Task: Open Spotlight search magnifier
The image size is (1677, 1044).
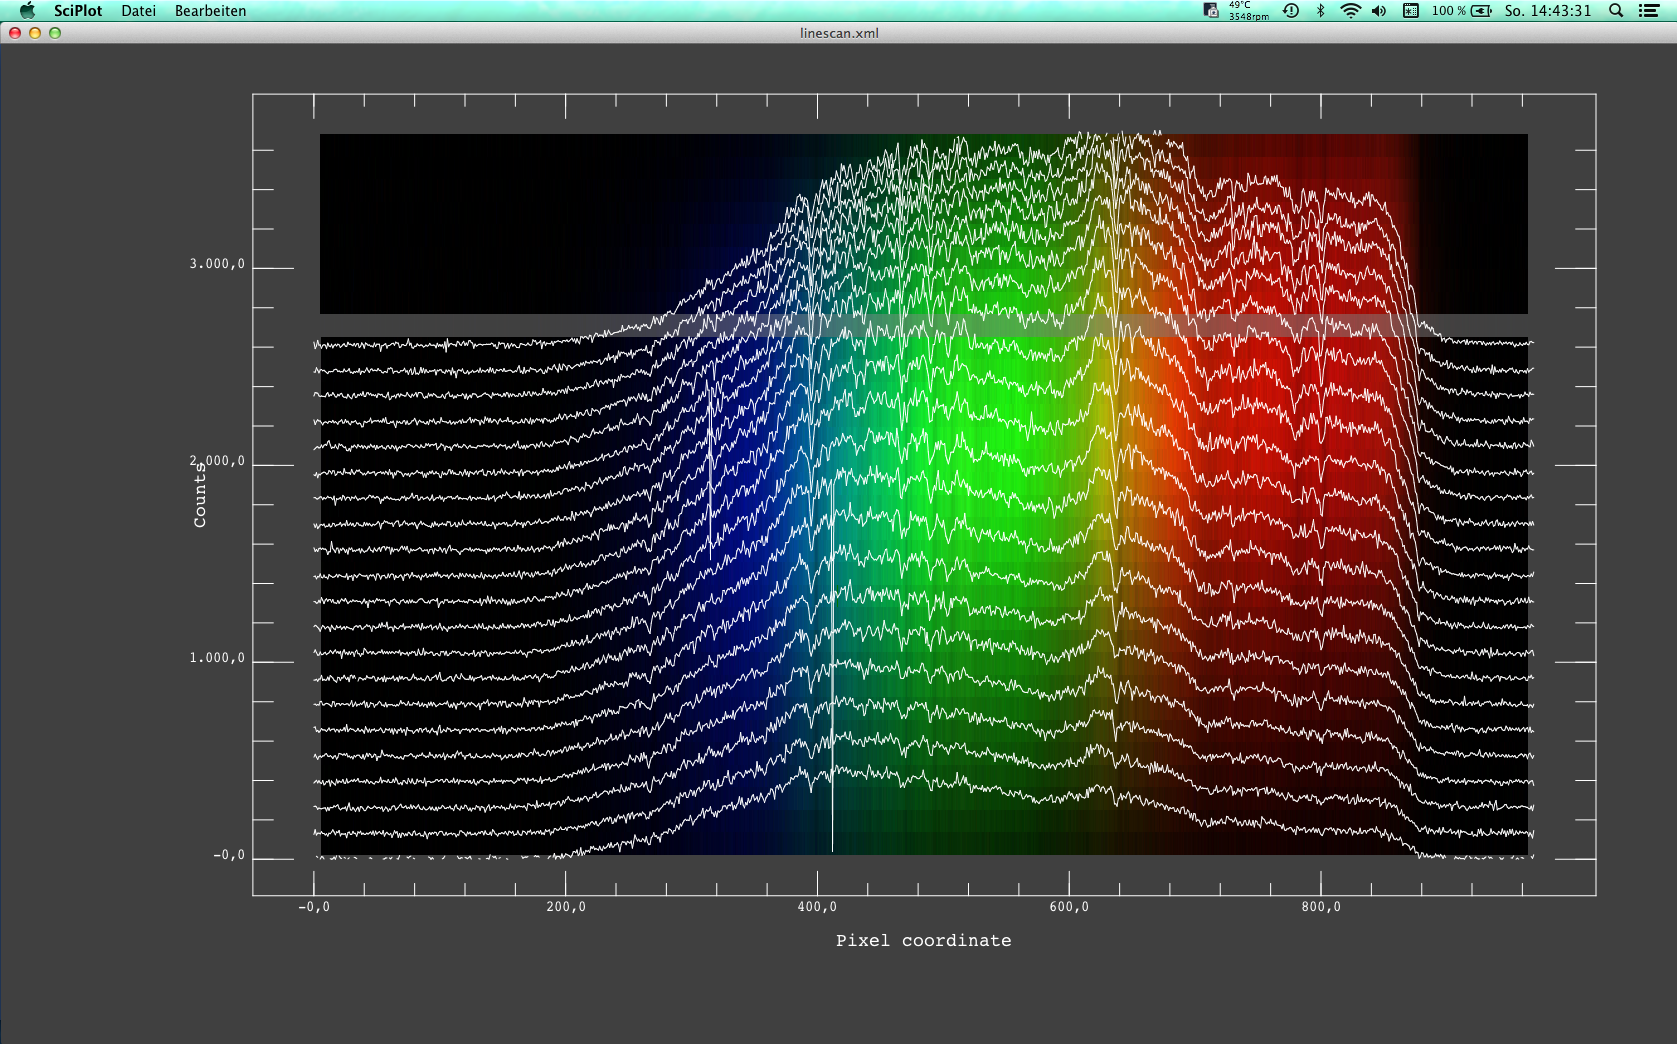Action: coord(1616,11)
